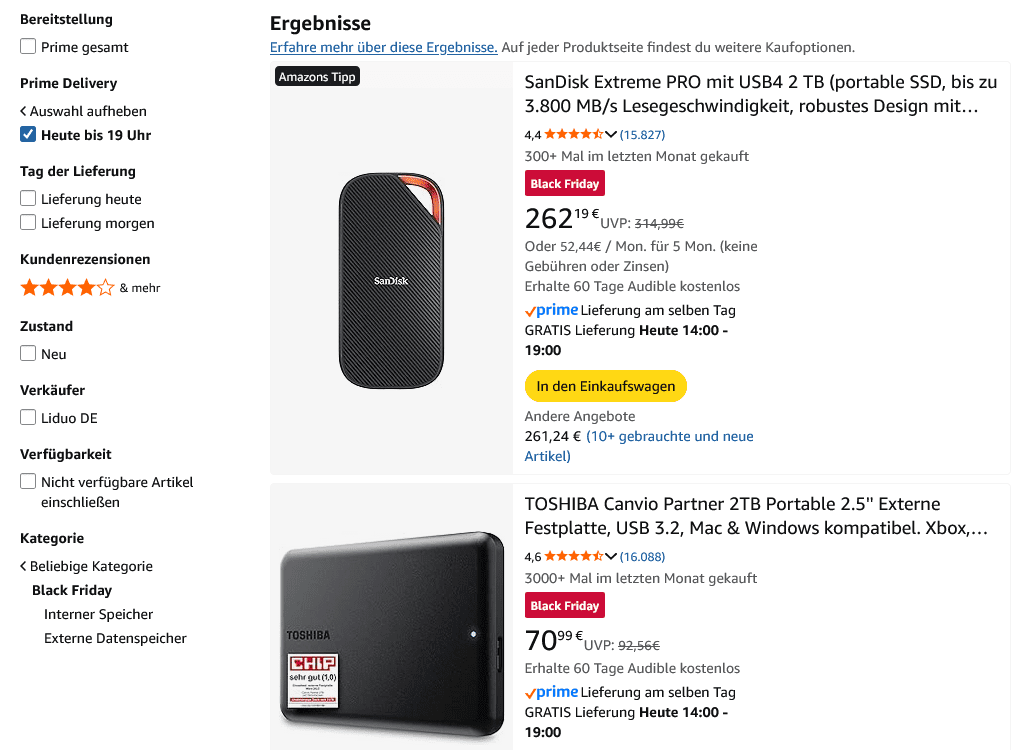Click the Black Friday badge on SanDisk
This screenshot has height=750, width=1027.
click(x=564, y=184)
